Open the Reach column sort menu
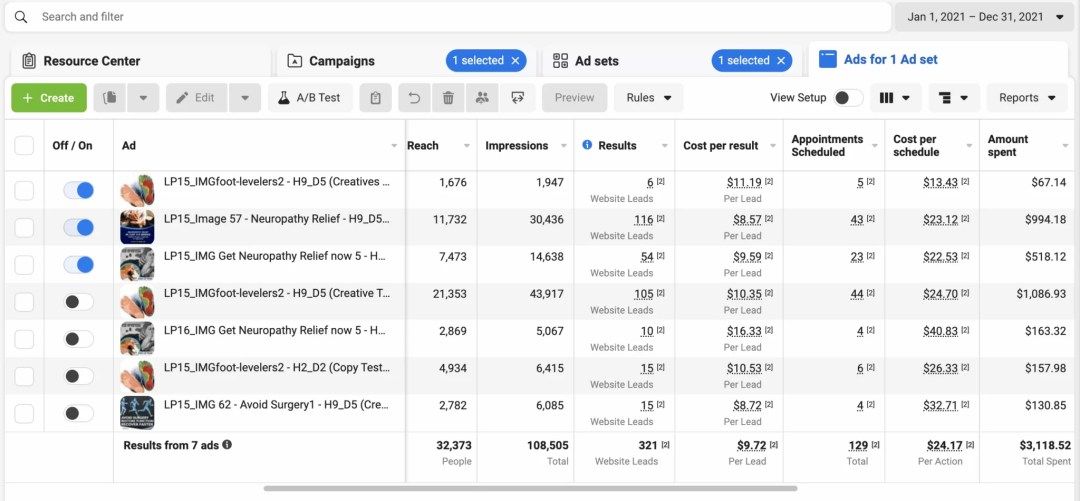The image size is (1080, 501). pos(466,145)
